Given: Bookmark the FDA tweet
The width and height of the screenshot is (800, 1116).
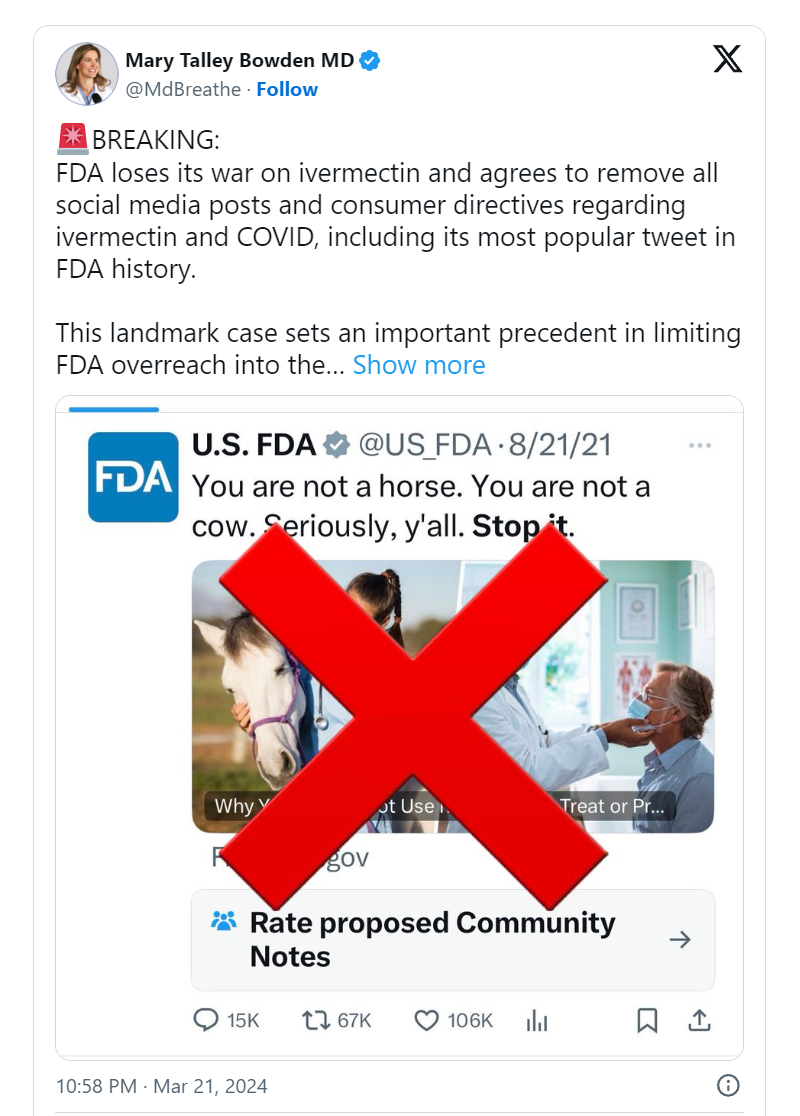Looking at the screenshot, I should click(647, 1020).
